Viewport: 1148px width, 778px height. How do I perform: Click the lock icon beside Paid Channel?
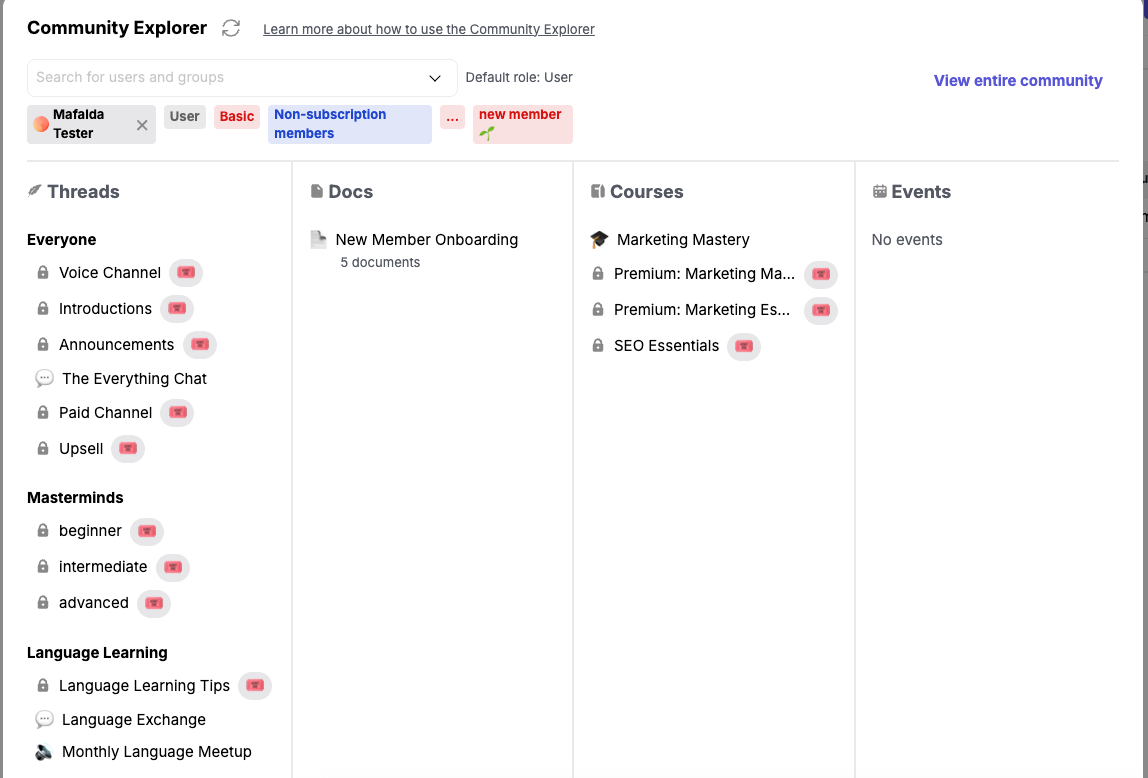[43, 413]
